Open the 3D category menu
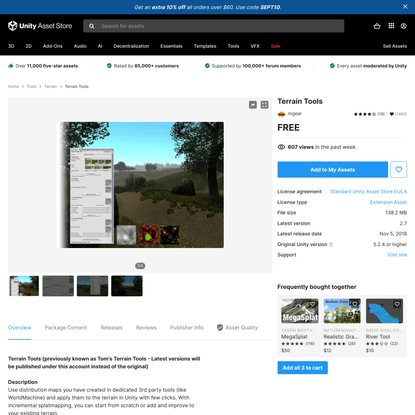The width and height of the screenshot is (415, 415). pyautogui.click(x=11, y=46)
